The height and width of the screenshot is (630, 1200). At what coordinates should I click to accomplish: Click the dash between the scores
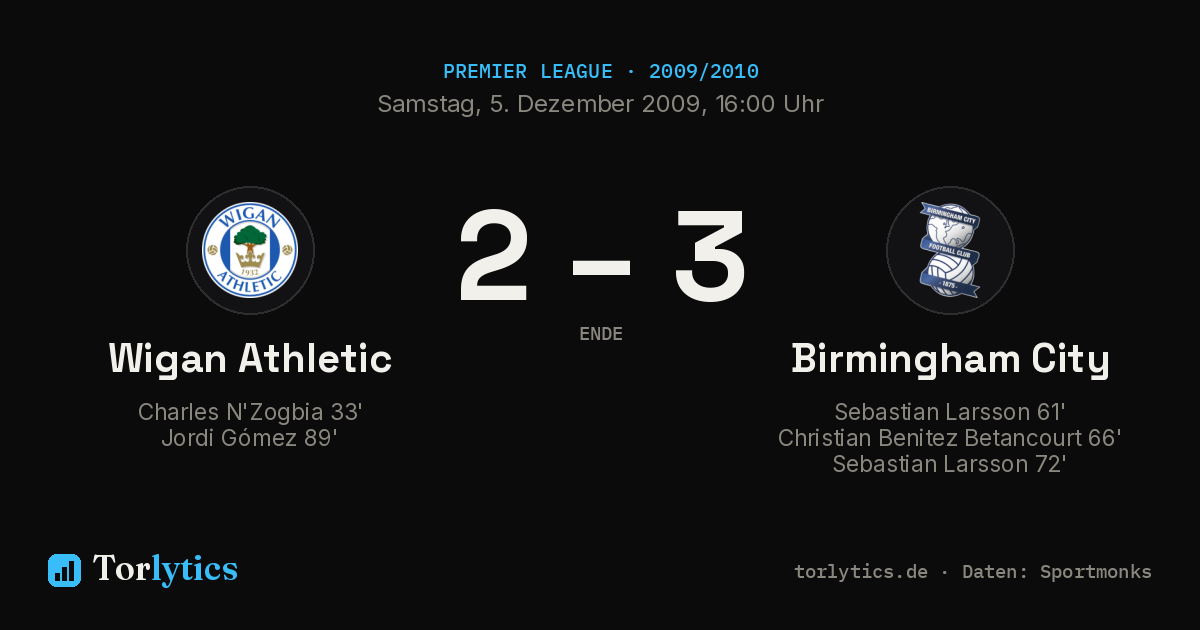coord(601,266)
